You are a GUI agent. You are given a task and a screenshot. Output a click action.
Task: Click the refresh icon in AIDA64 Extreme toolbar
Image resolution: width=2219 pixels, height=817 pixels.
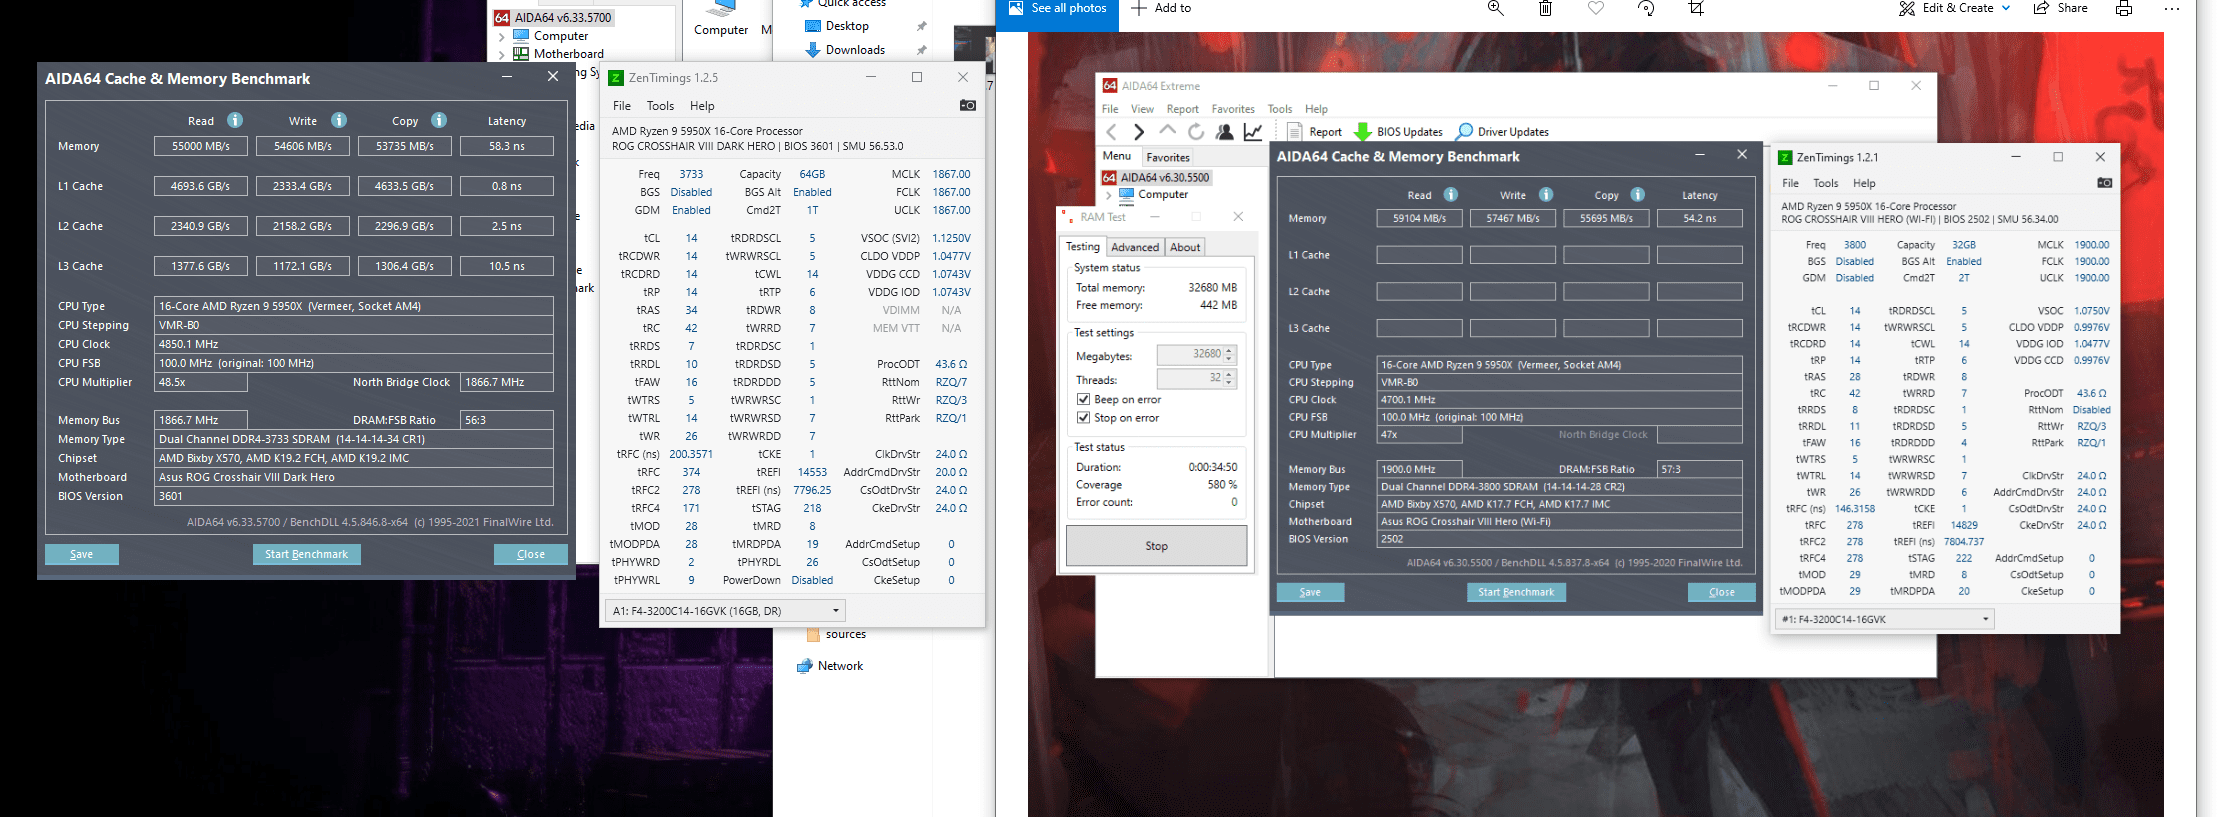pyautogui.click(x=1196, y=131)
